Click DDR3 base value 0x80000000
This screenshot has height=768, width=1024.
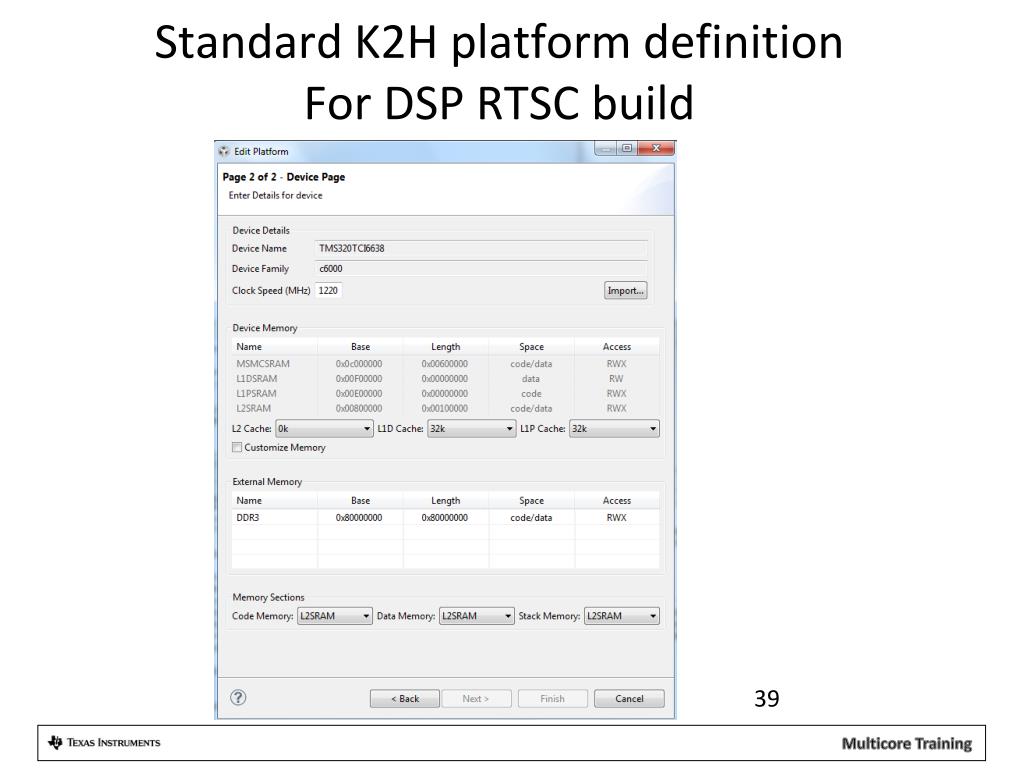click(x=359, y=518)
